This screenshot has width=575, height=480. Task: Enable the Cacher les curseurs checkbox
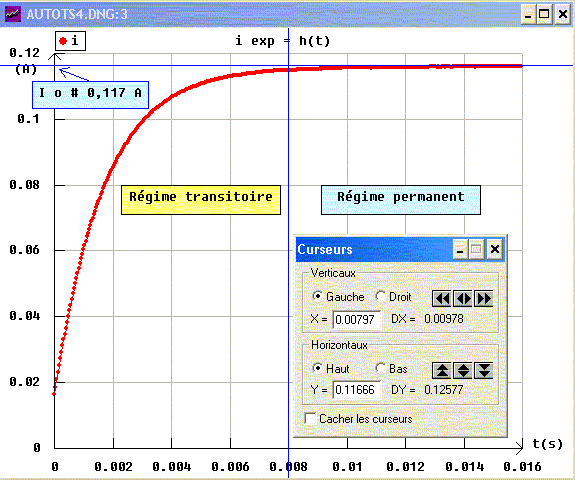click(x=310, y=418)
